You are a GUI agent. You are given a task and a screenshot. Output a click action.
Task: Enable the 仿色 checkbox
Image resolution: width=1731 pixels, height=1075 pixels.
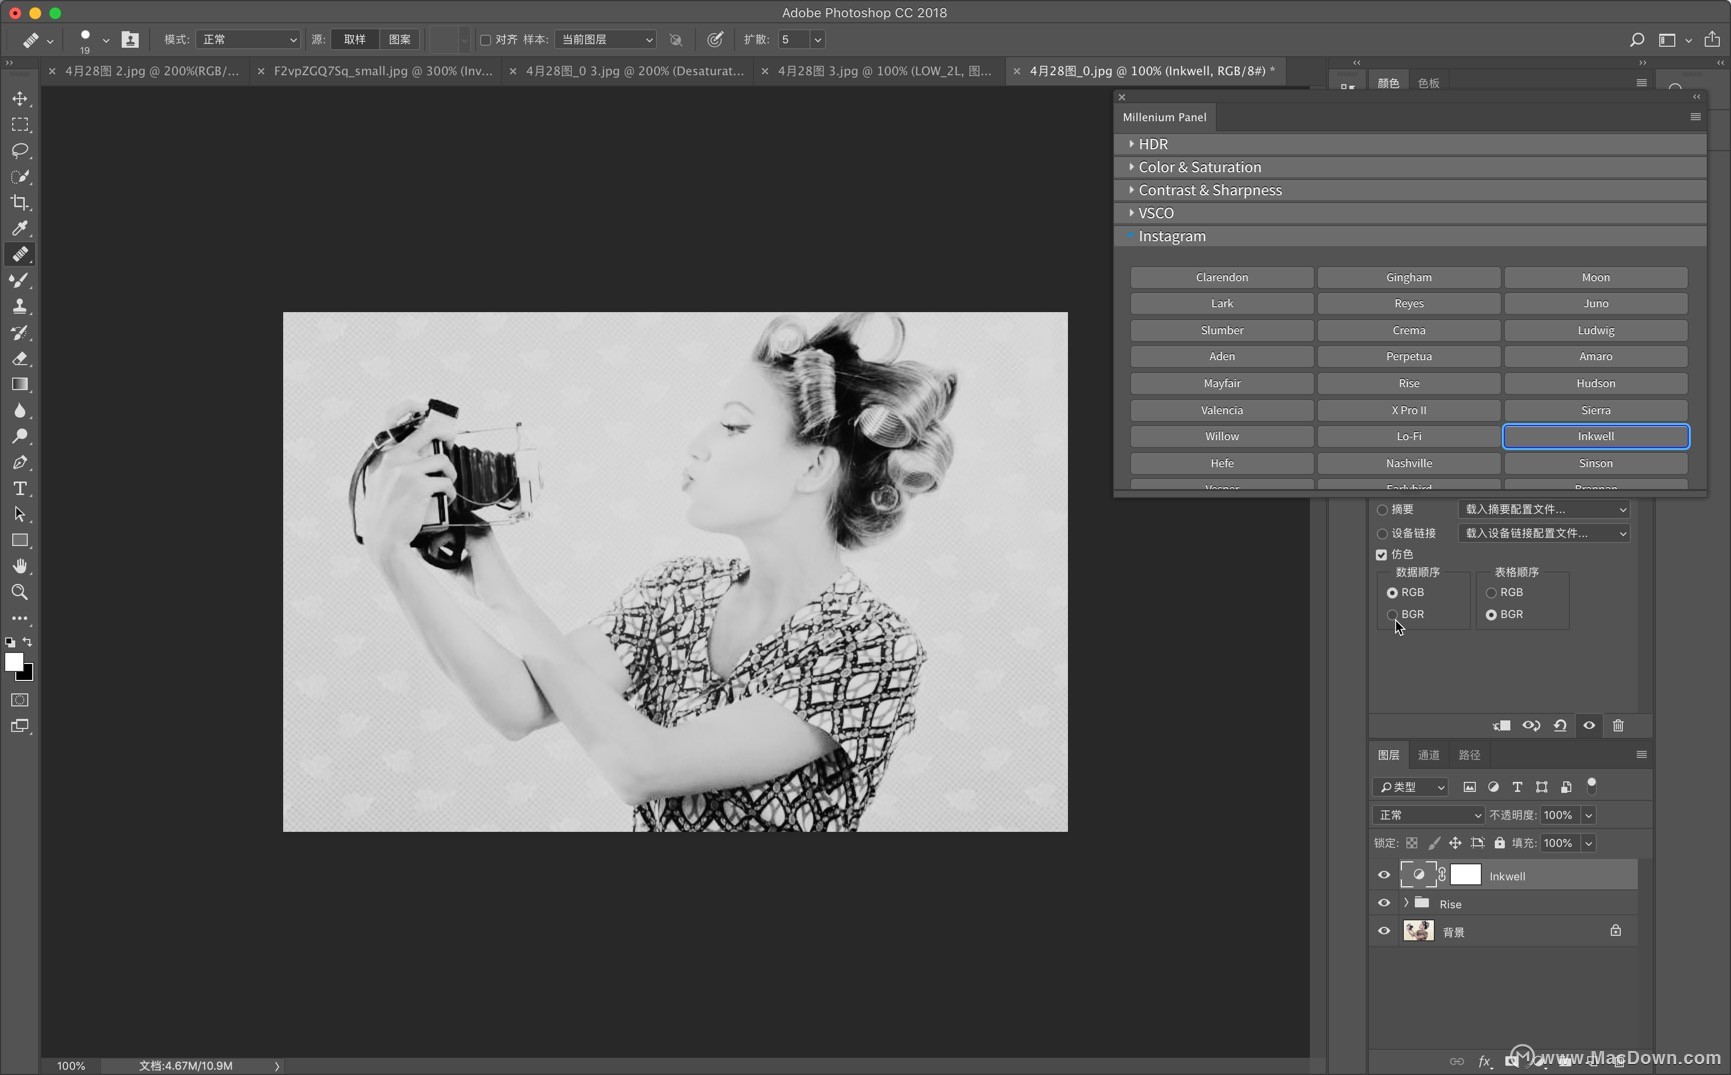point(1382,553)
